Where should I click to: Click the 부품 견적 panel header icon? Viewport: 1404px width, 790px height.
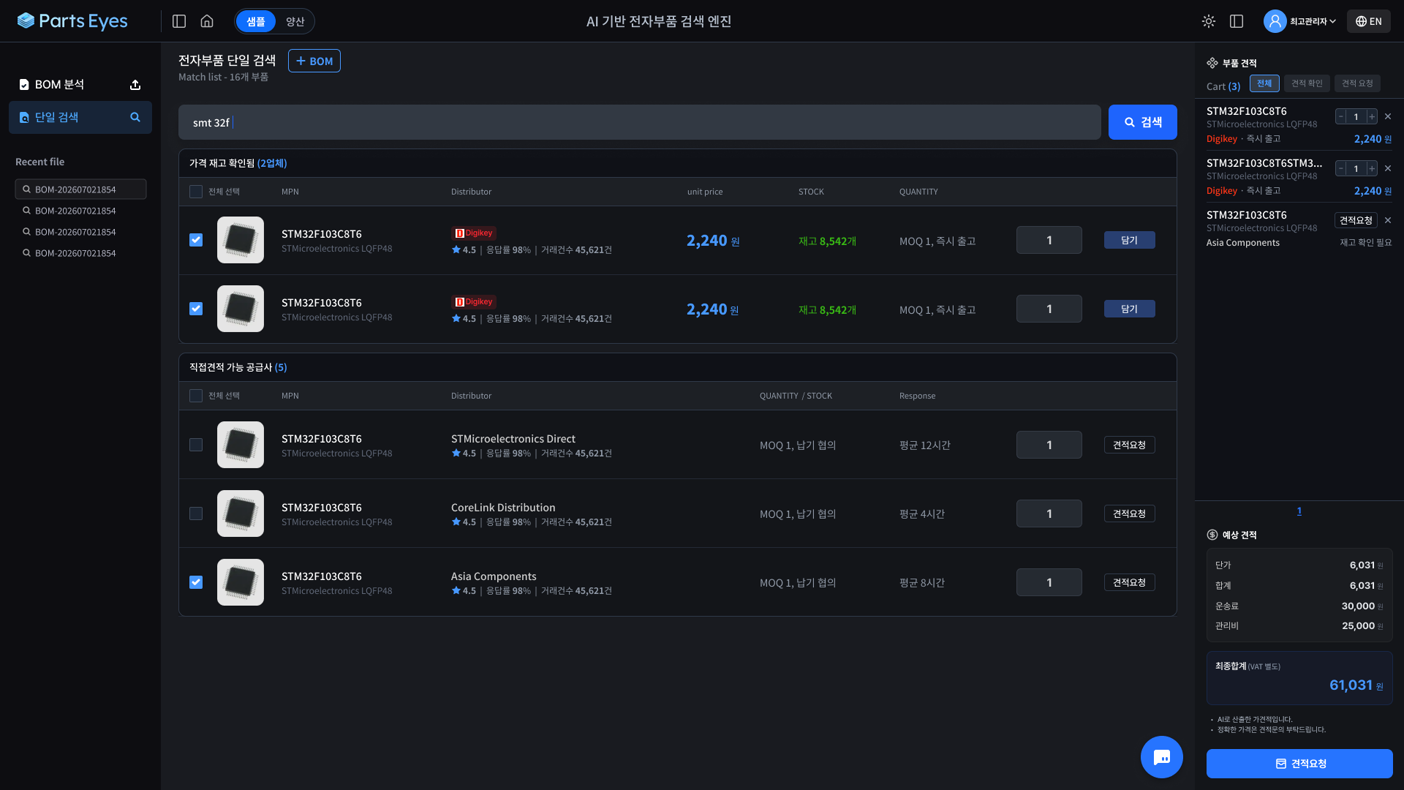click(x=1212, y=63)
